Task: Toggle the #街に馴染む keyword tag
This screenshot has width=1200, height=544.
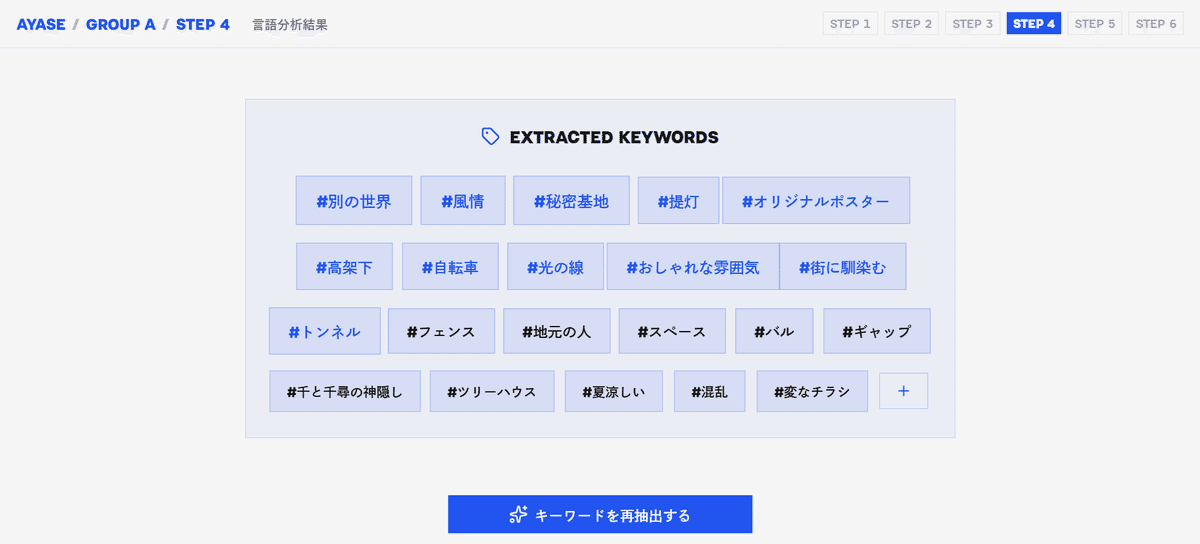Action: coord(843,267)
